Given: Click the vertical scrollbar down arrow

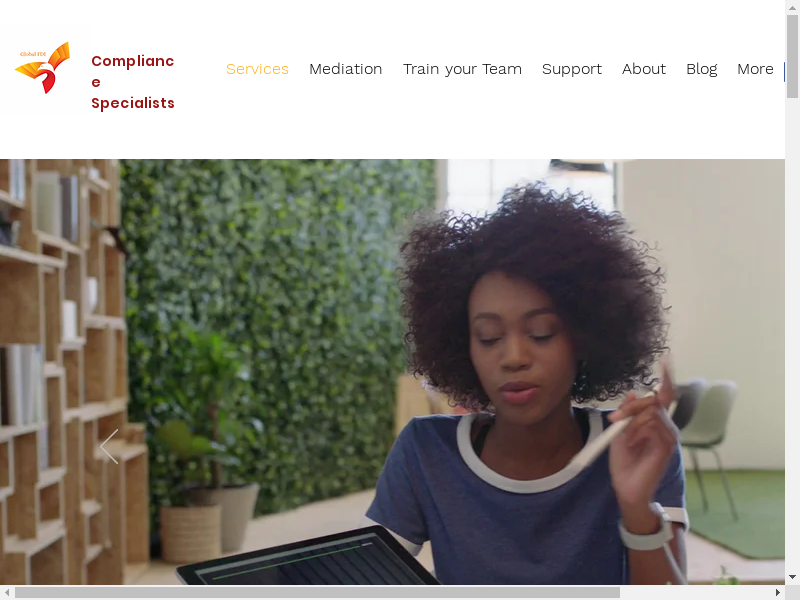Looking at the screenshot, I should [792, 577].
